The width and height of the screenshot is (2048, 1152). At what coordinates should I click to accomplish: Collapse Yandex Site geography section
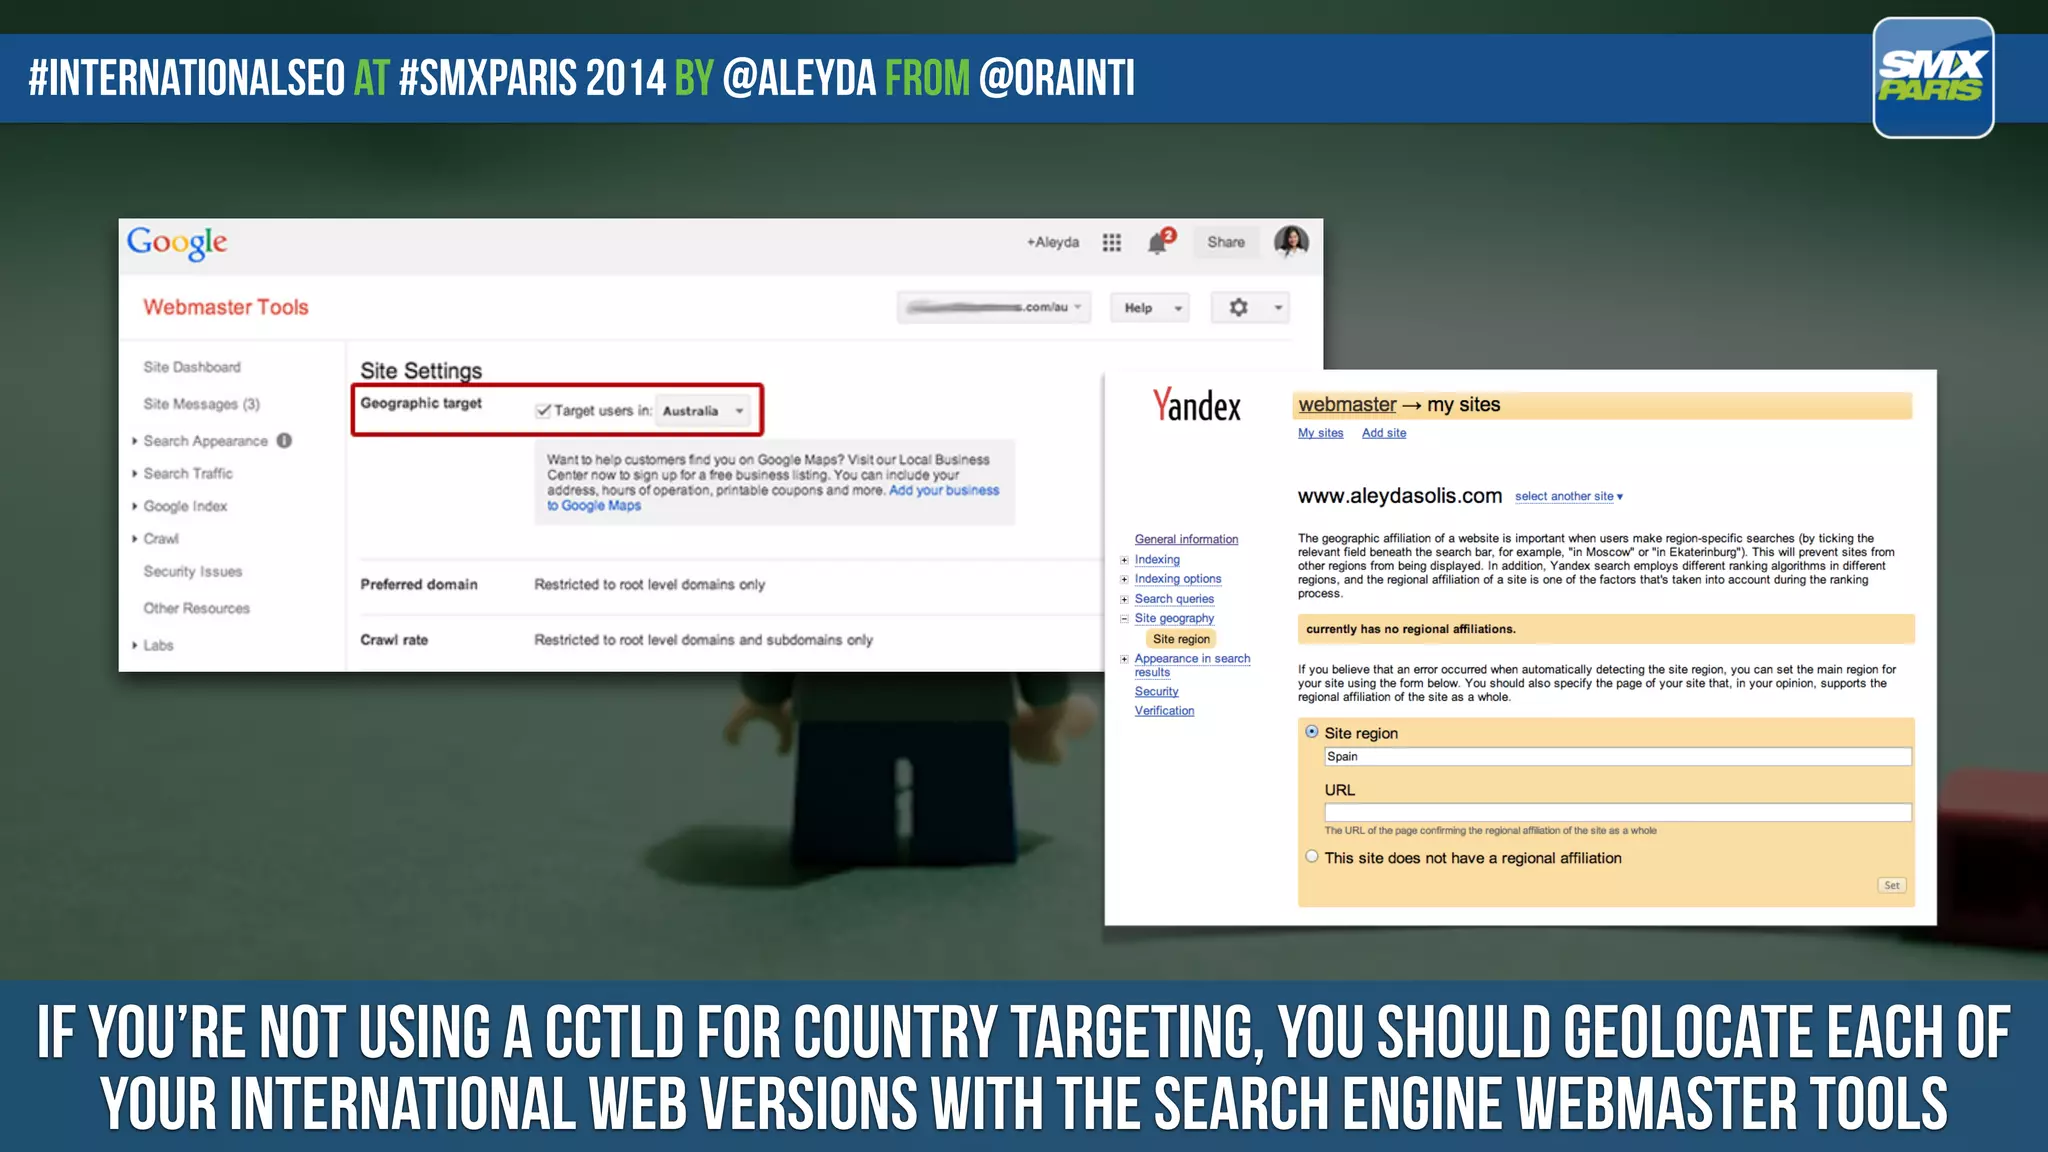[1124, 619]
